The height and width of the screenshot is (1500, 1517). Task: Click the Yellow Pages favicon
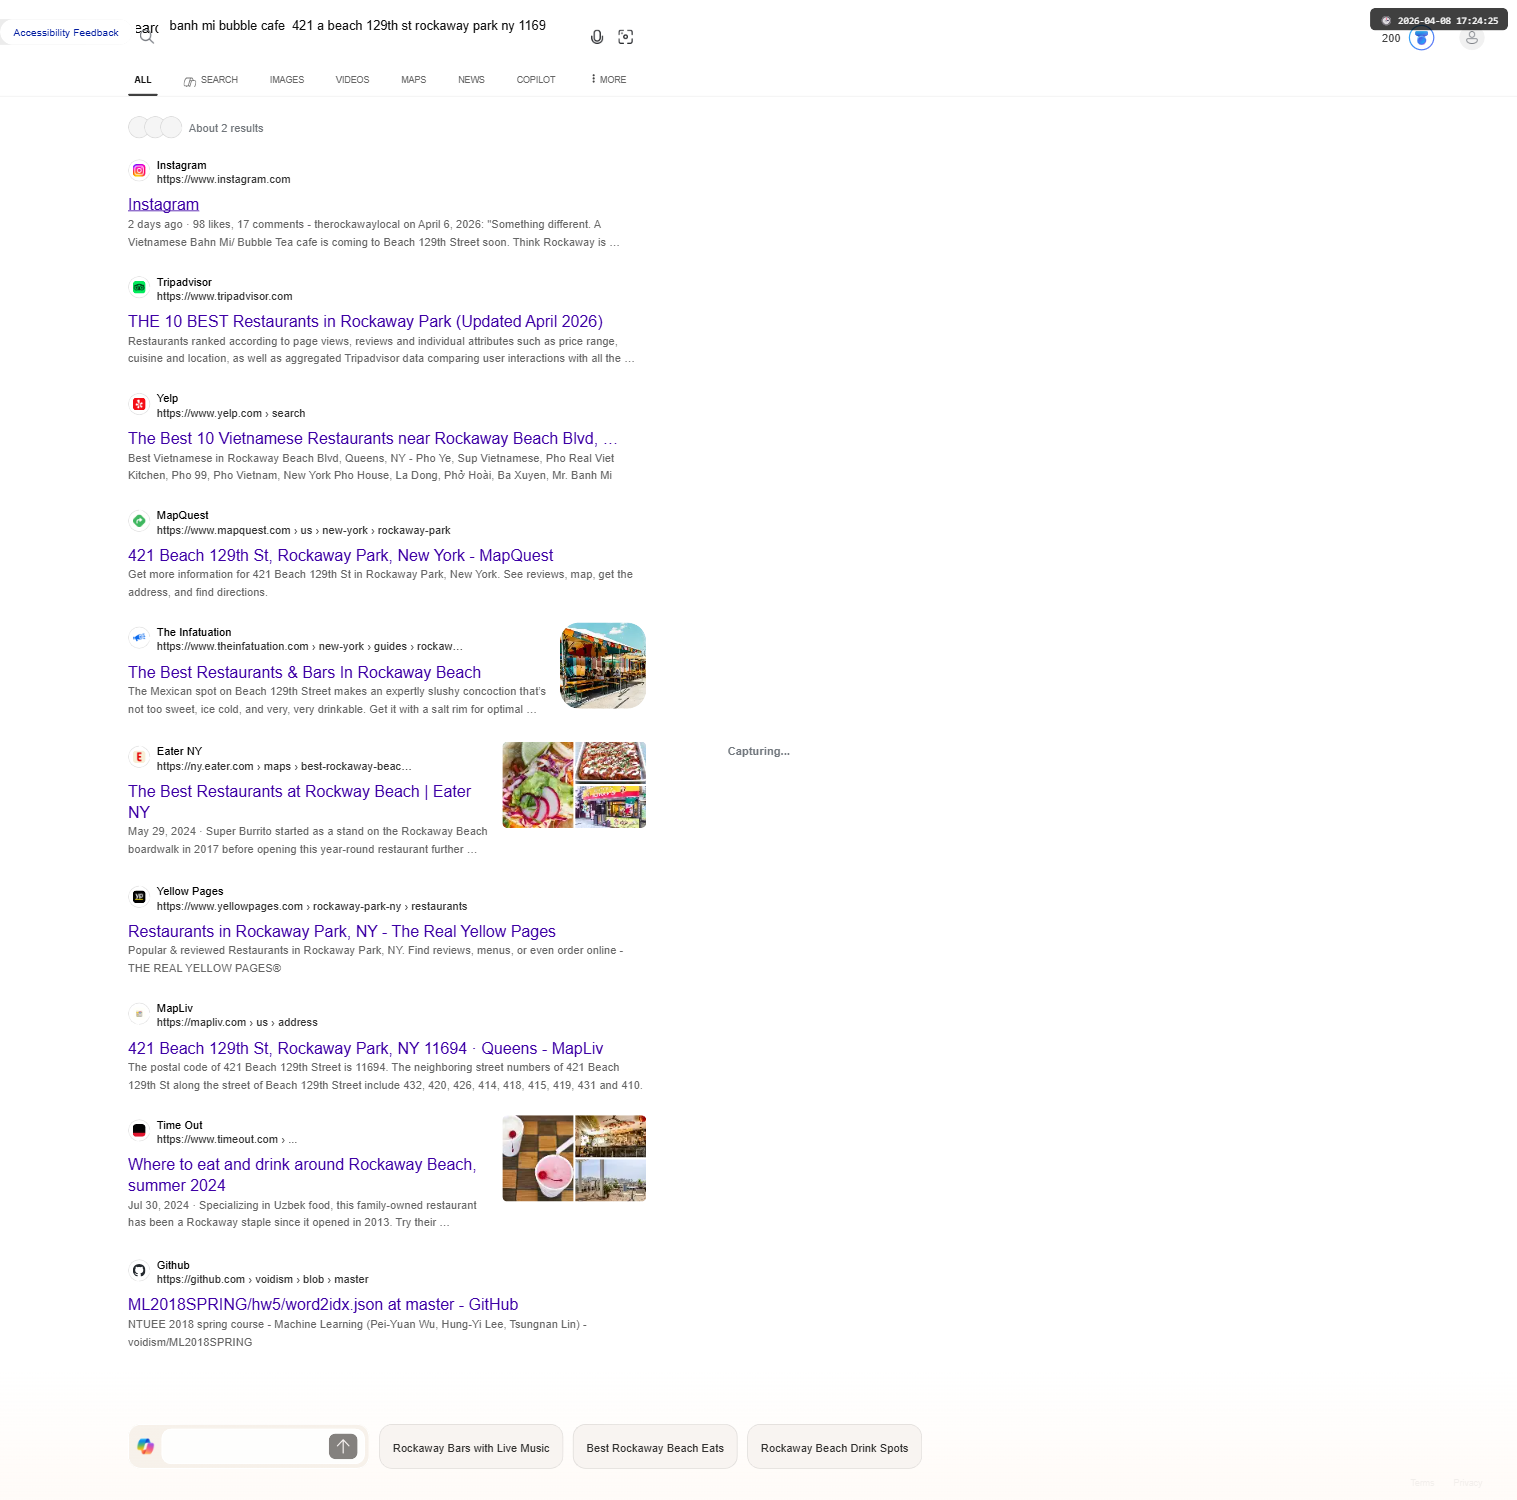pos(139,897)
